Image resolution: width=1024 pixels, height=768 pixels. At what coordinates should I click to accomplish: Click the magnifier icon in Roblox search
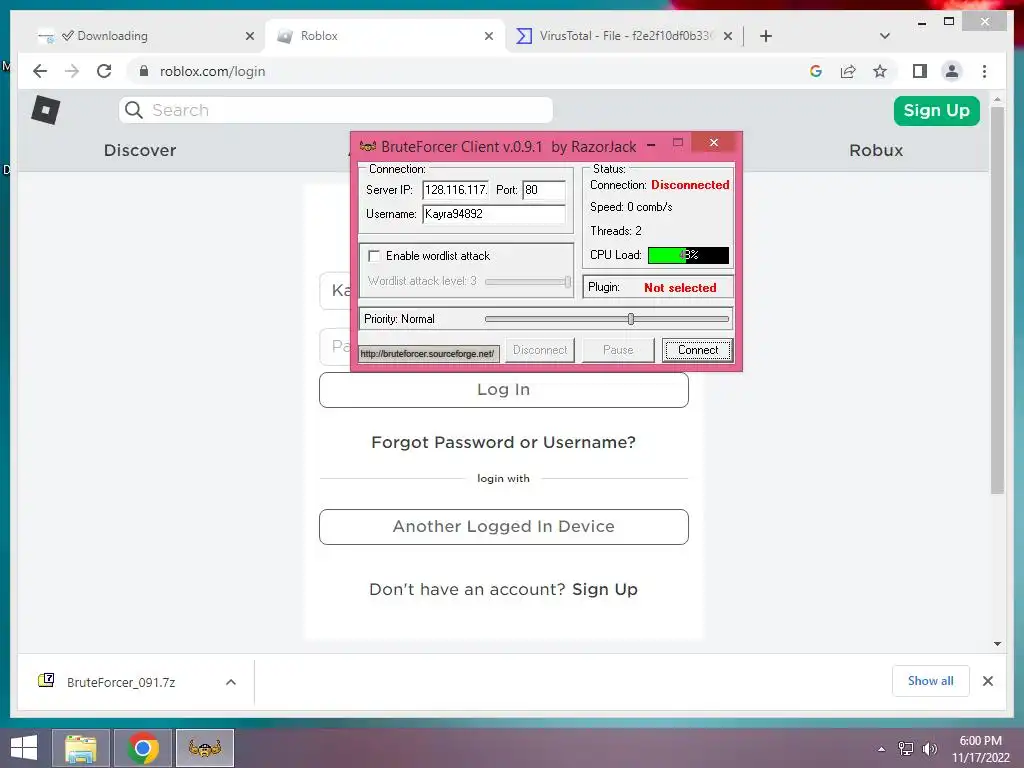[134, 110]
